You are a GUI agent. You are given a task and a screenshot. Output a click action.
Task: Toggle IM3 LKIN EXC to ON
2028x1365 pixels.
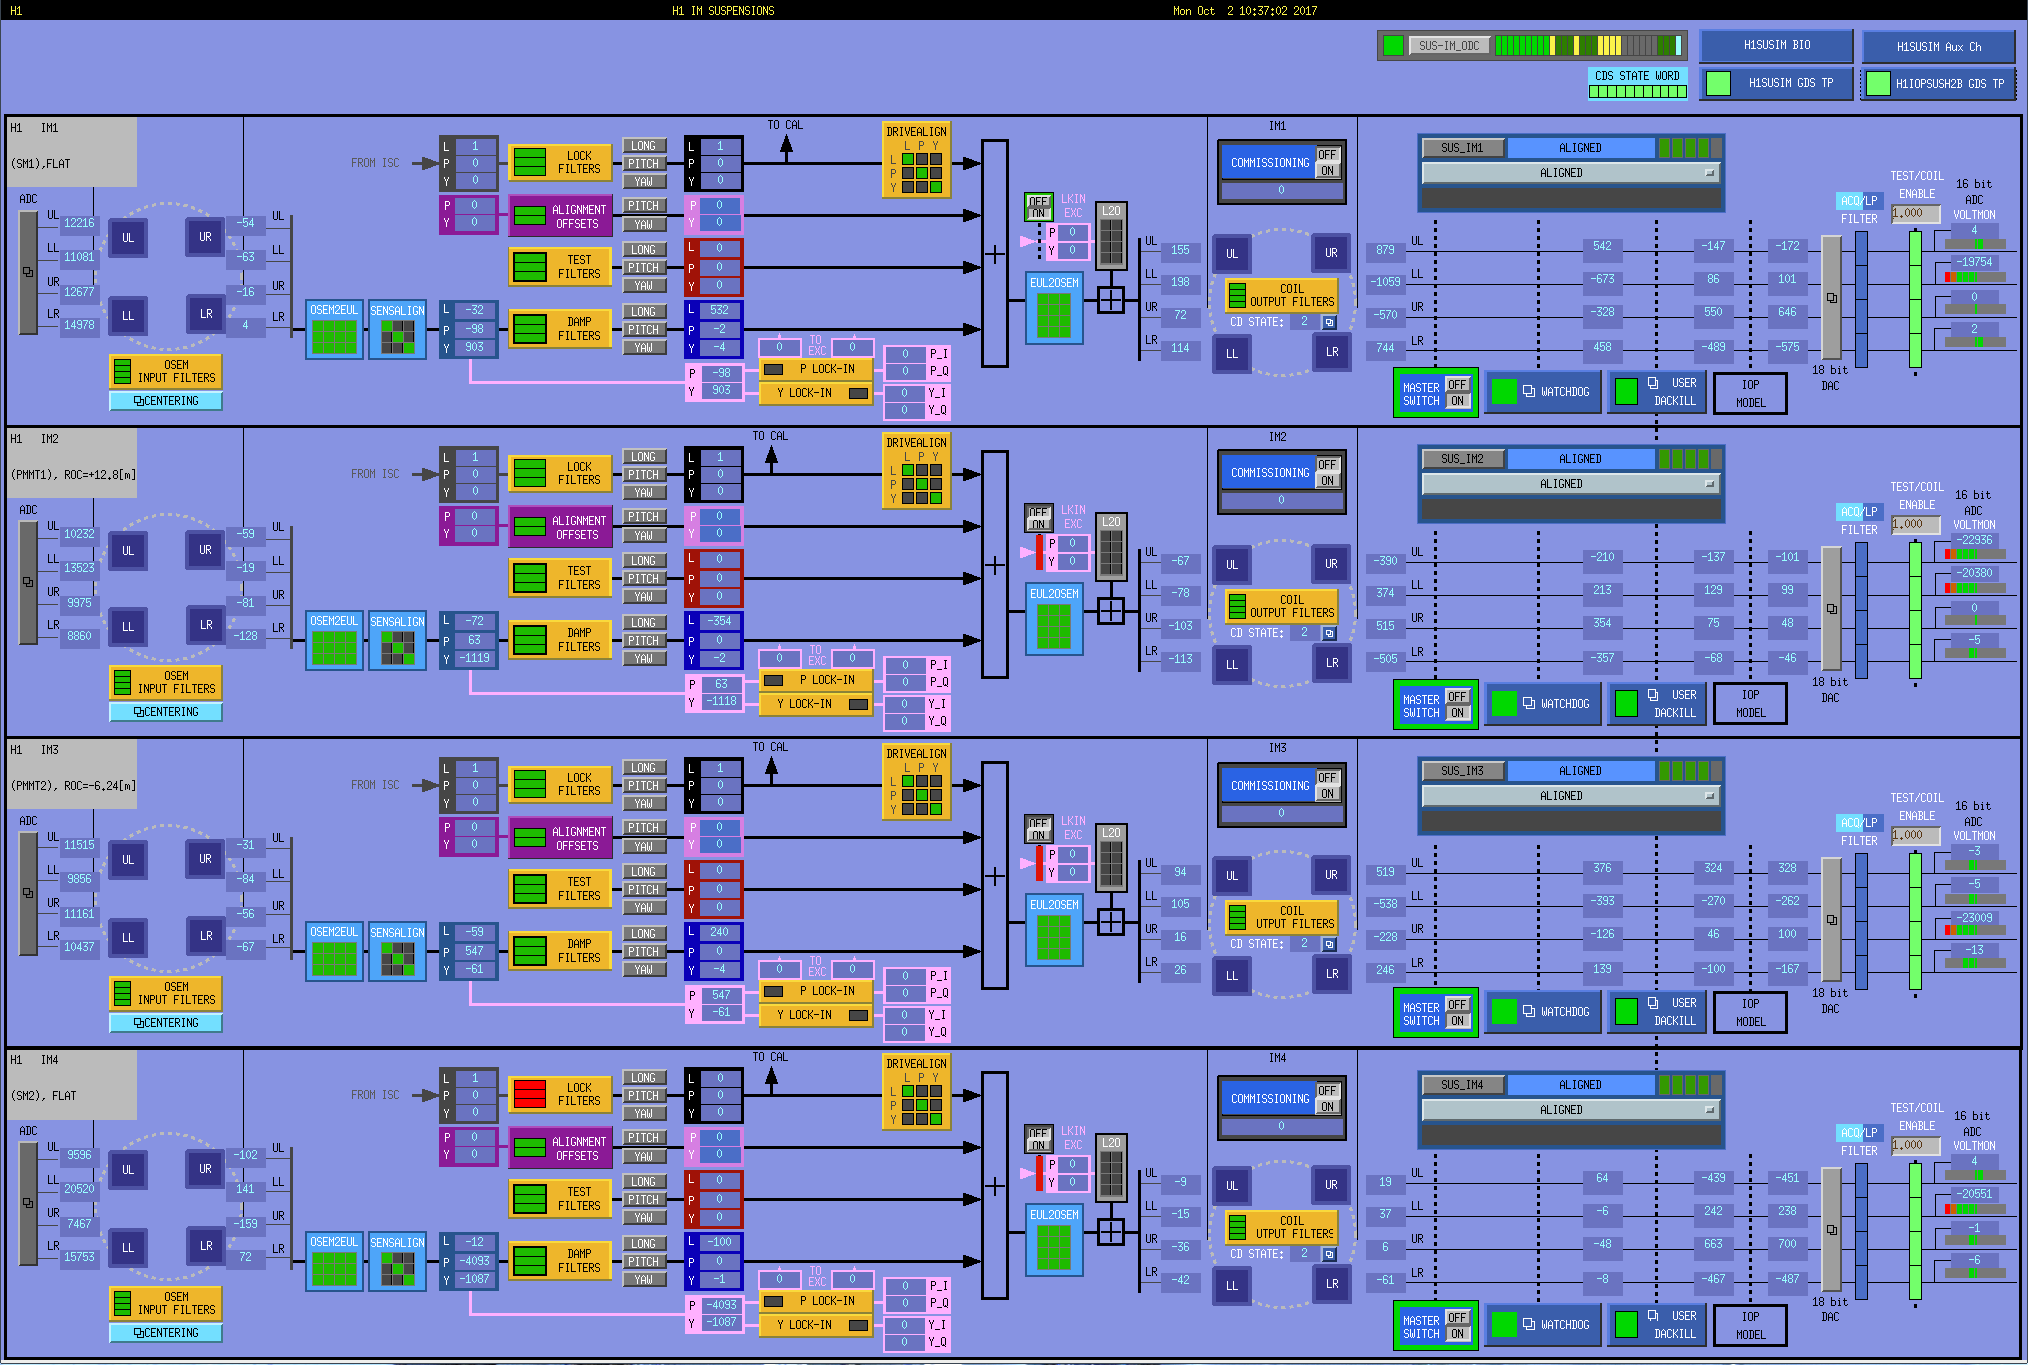coord(1039,833)
